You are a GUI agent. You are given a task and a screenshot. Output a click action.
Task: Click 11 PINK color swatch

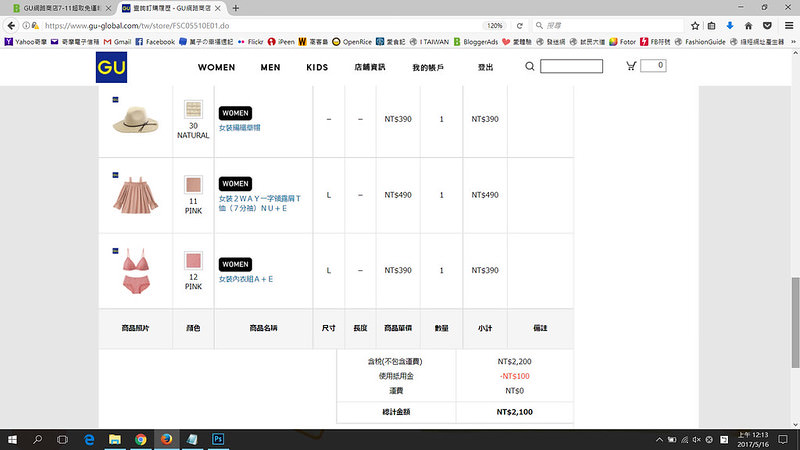tap(193, 185)
